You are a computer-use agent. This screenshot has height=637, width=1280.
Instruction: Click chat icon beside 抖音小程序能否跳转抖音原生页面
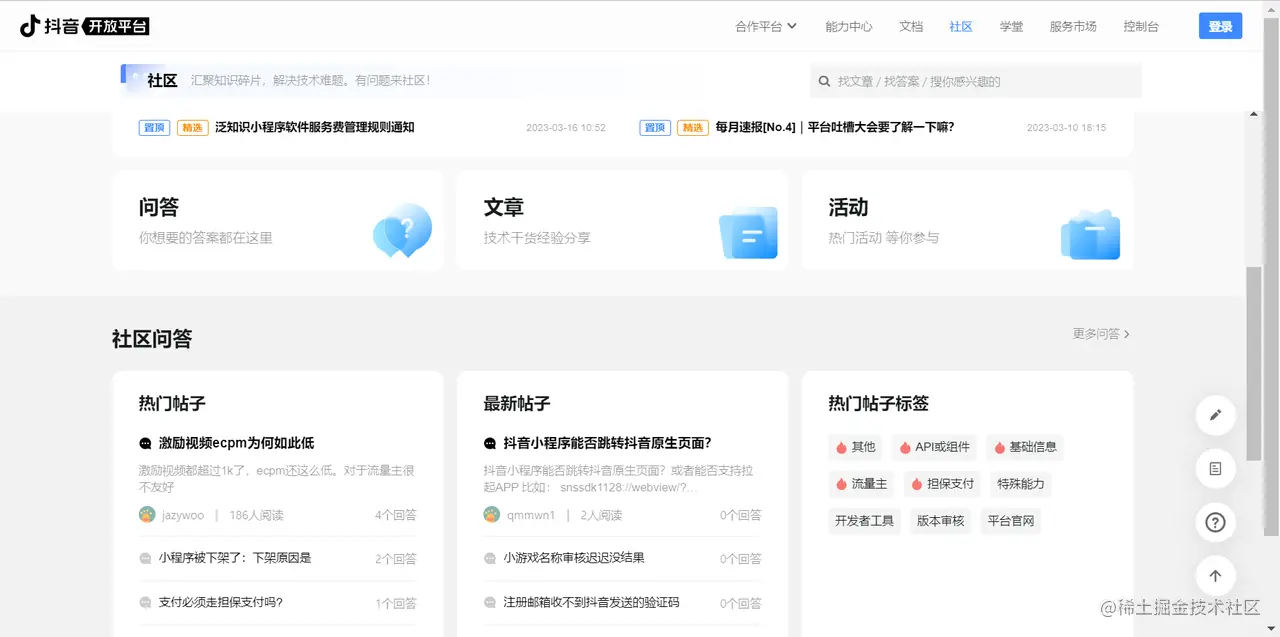[x=490, y=443]
